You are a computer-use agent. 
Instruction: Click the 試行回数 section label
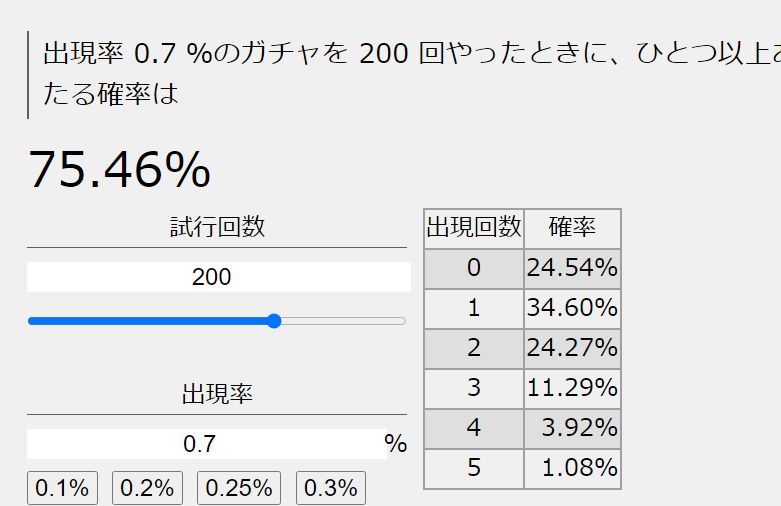point(217,227)
